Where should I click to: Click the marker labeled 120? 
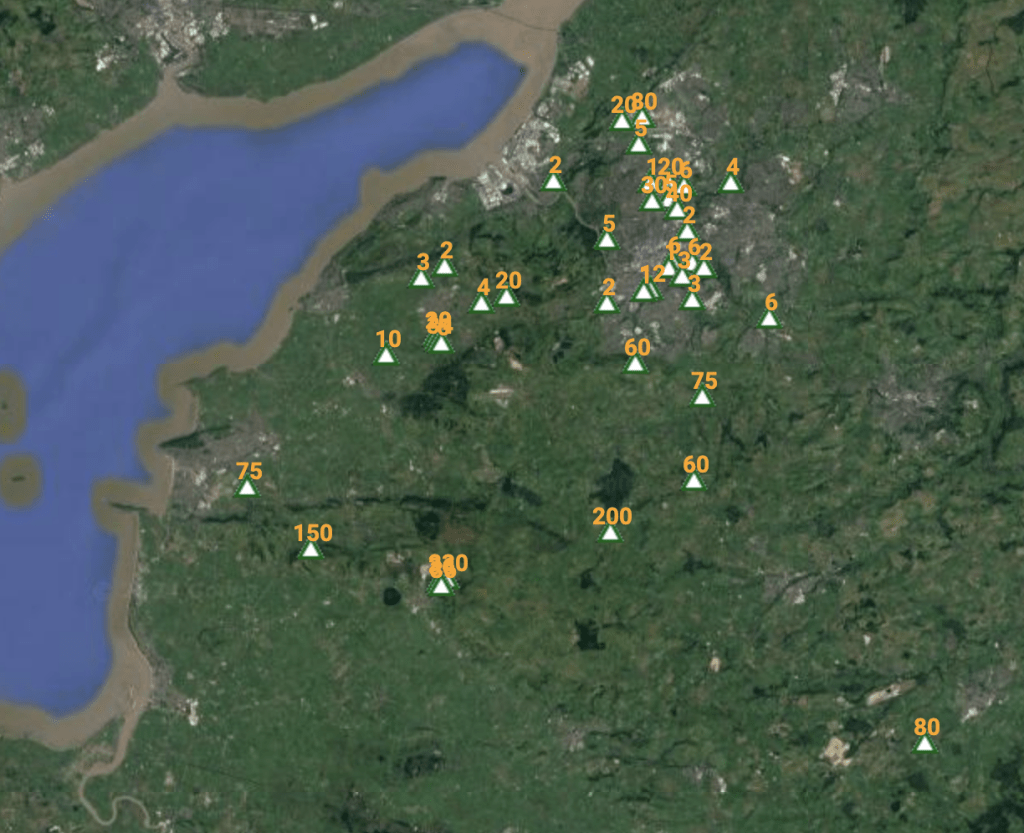(x=655, y=184)
